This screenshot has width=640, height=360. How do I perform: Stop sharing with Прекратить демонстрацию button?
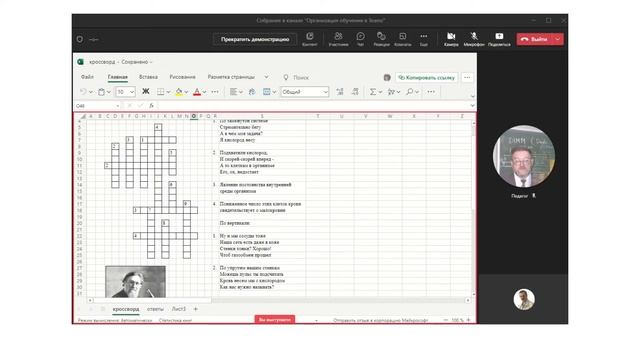(x=255, y=40)
